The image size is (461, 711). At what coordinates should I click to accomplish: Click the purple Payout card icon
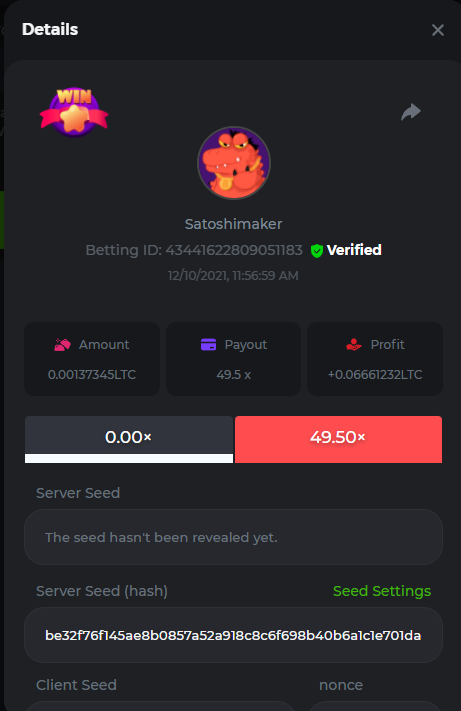(209, 345)
